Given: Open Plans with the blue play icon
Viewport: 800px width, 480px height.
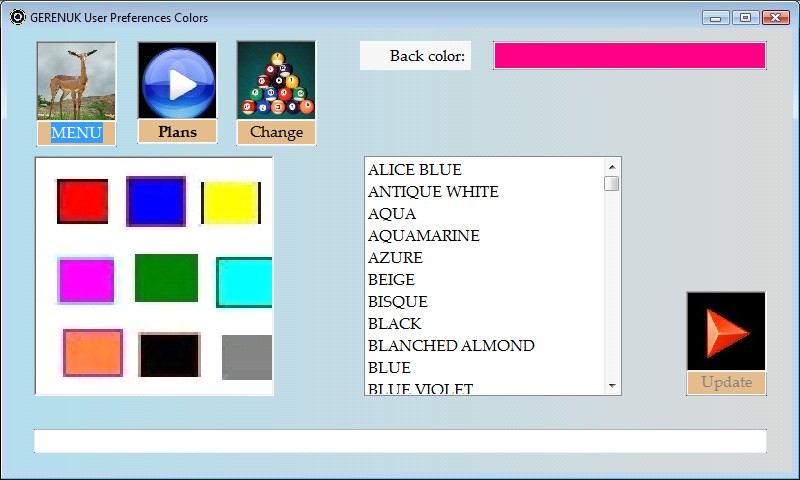Looking at the screenshot, I should click(176, 81).
